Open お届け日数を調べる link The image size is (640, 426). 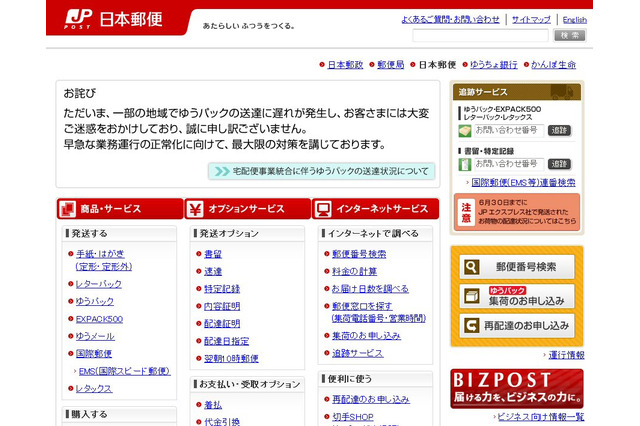coord(370,289)
